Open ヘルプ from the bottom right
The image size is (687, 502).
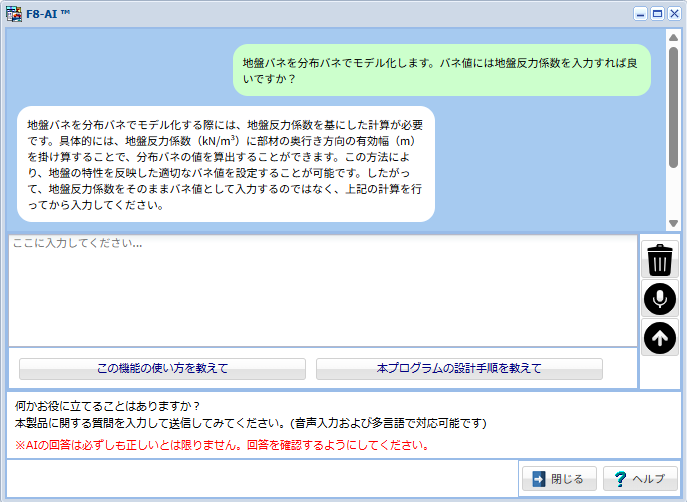coord(640,478)
